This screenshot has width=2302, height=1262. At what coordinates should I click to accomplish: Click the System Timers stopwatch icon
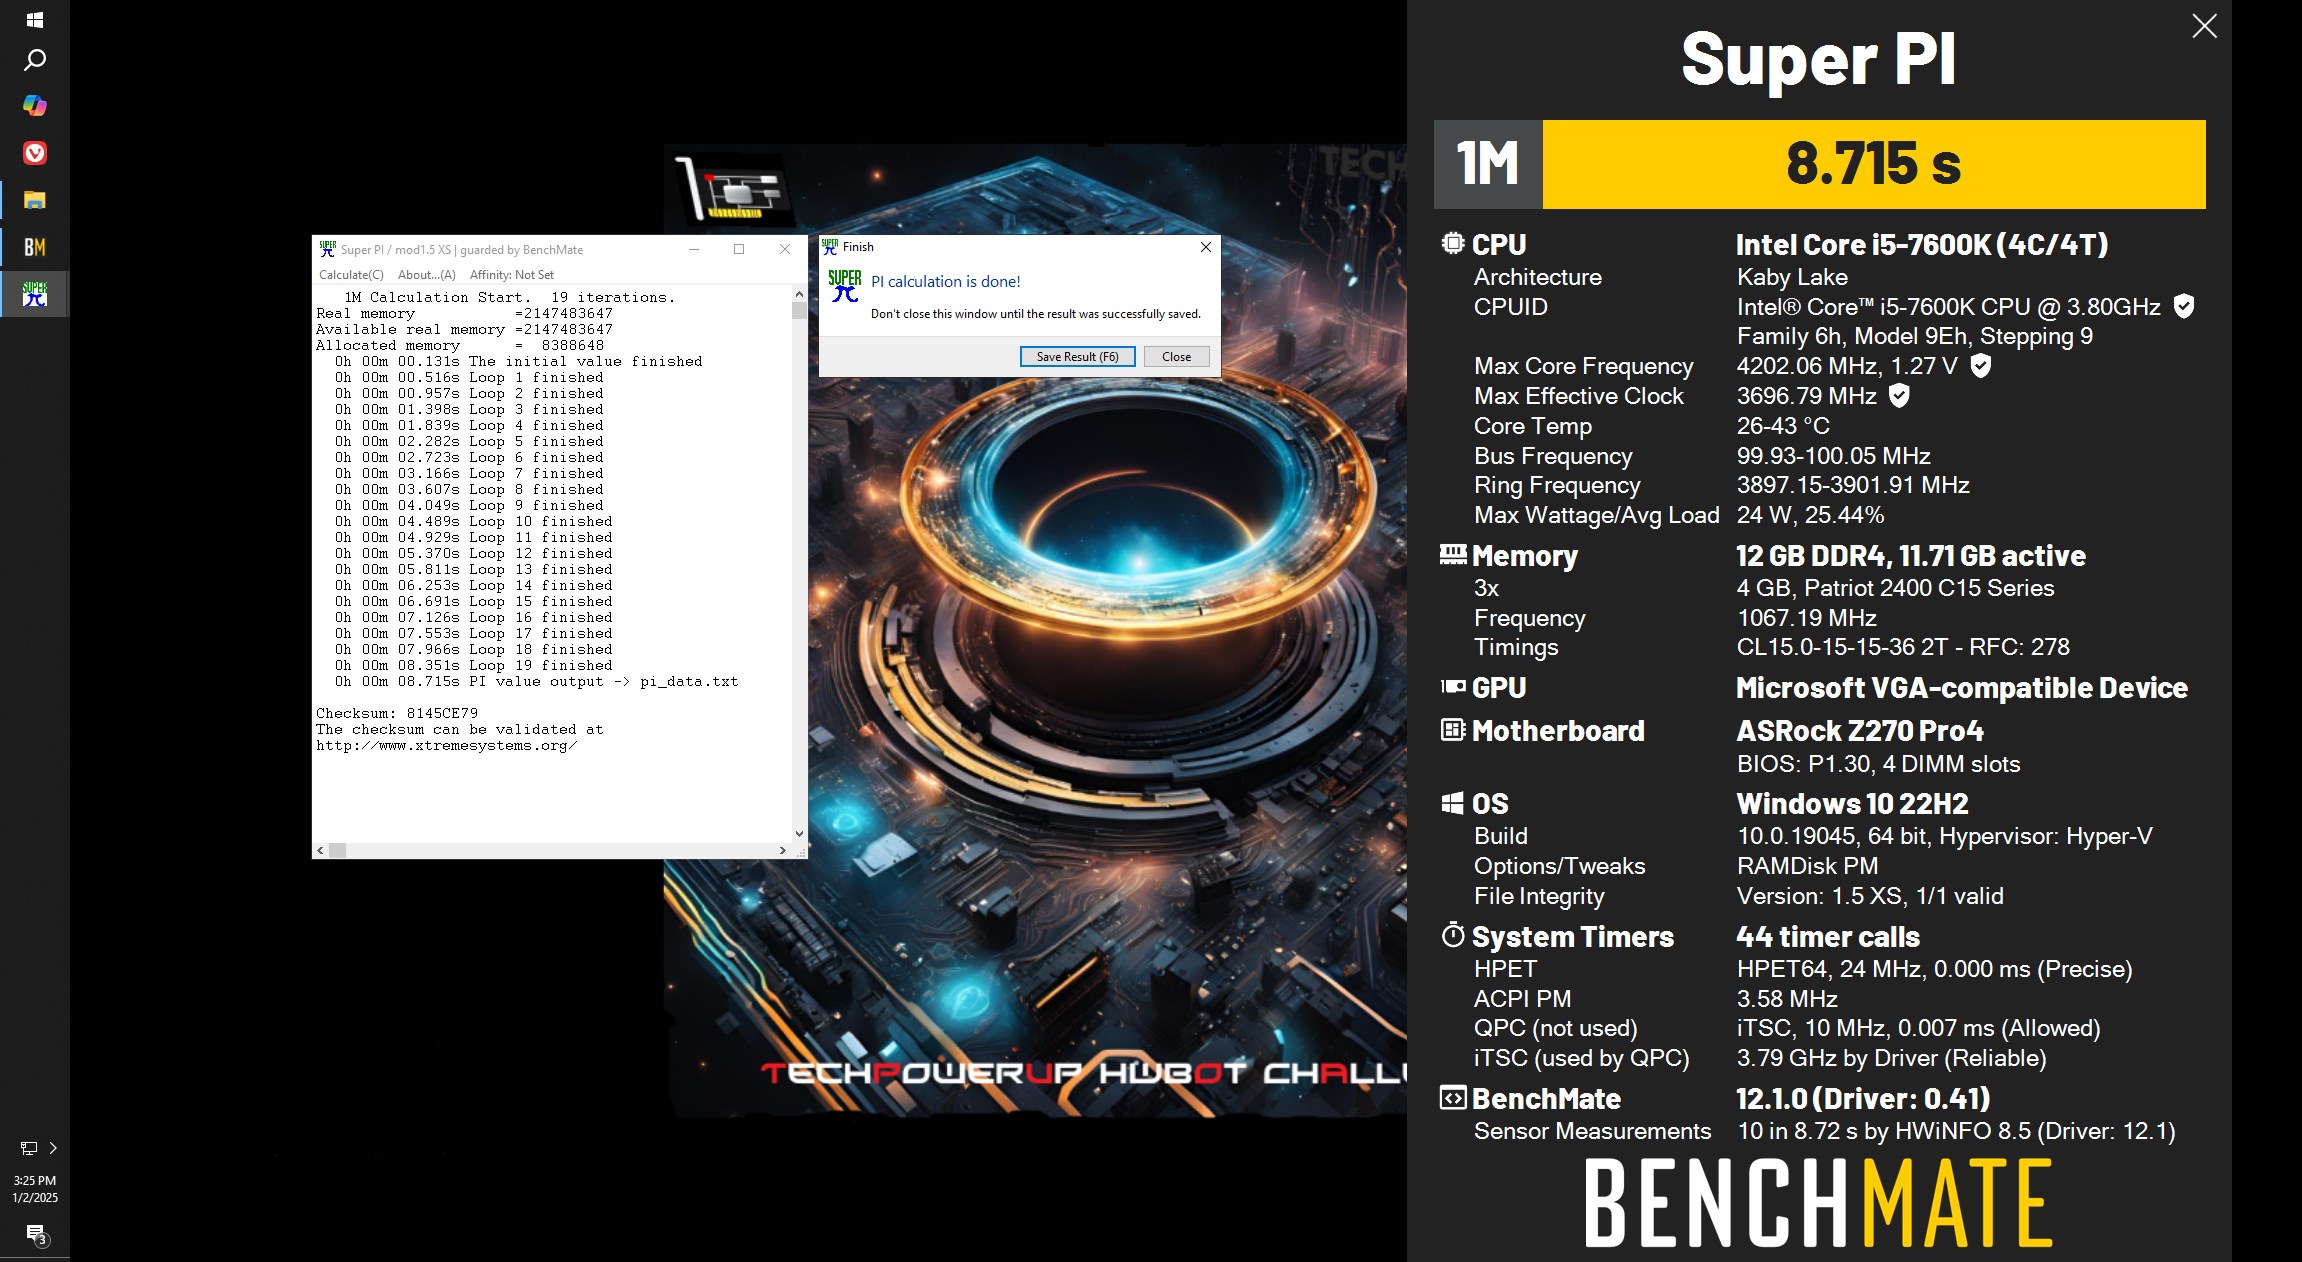1453,935
